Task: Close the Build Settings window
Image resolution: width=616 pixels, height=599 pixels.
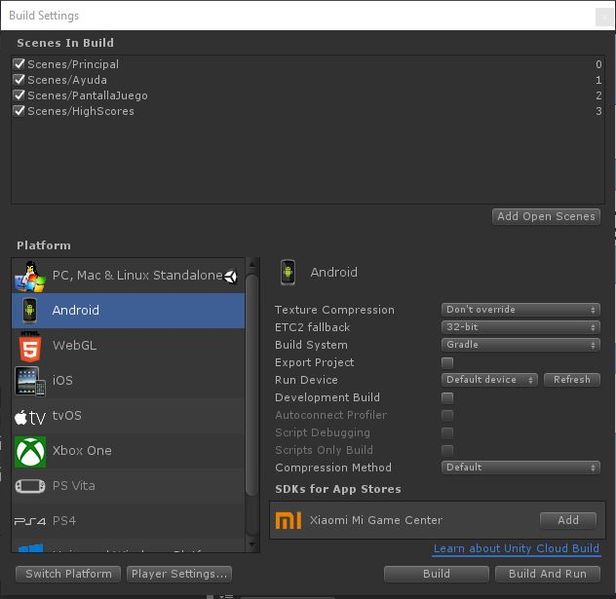Action: [x=604, y=17]
